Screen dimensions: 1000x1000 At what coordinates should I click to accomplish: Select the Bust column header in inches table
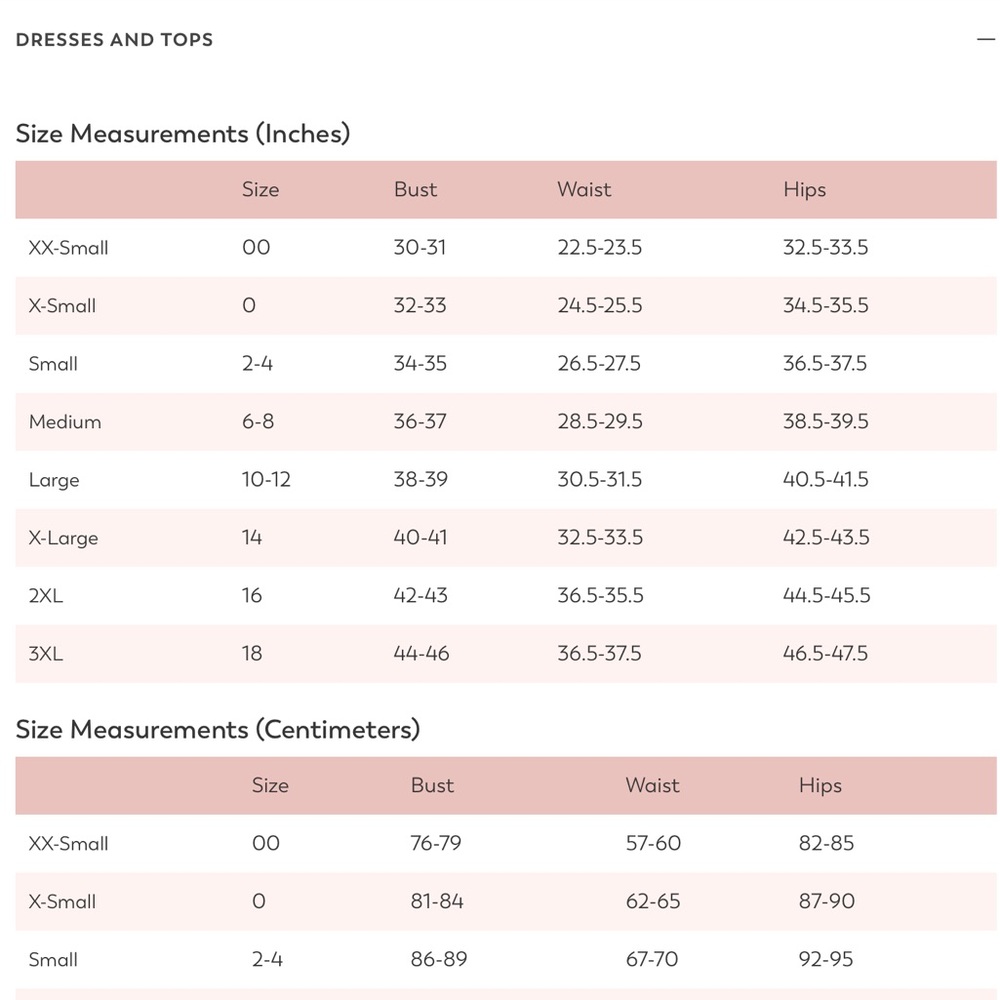pos(415,189)
